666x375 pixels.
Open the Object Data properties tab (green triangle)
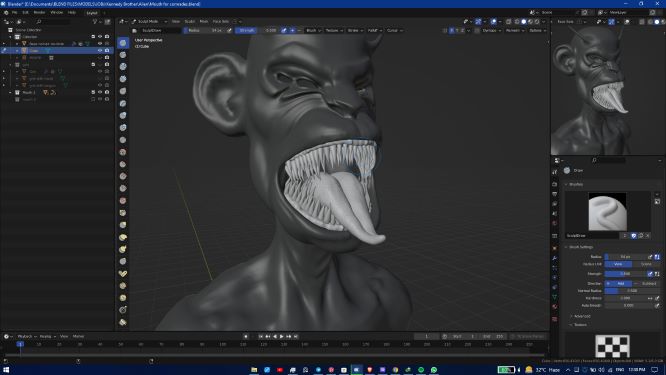point(555,296)
